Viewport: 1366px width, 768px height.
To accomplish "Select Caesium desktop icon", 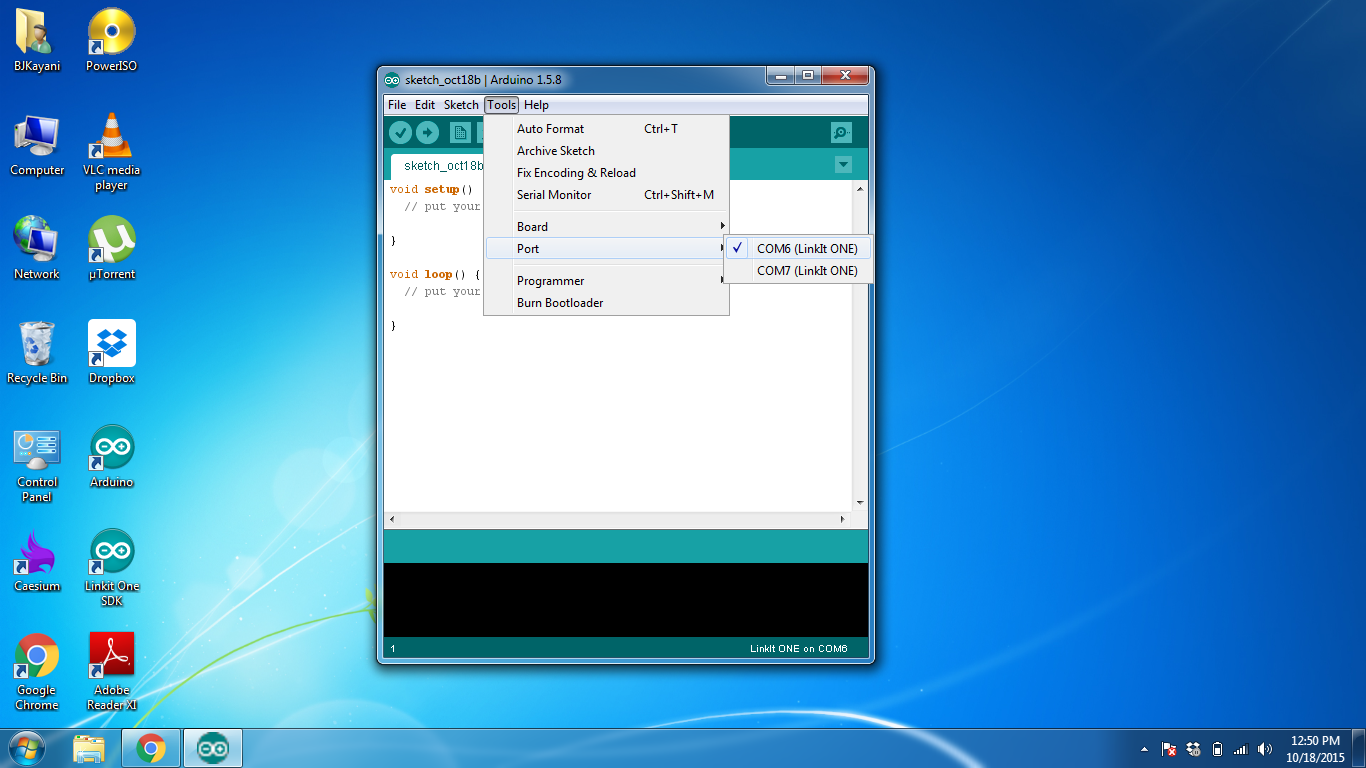I will point(37,561).
